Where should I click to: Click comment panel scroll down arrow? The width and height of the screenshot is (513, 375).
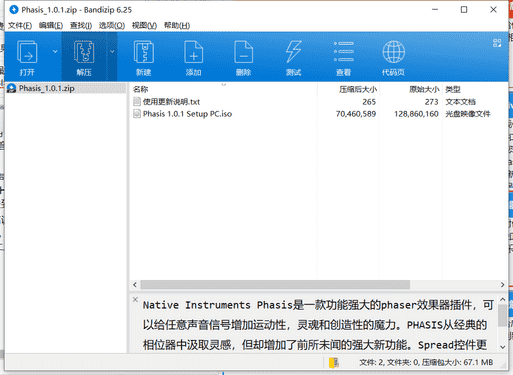503,347
